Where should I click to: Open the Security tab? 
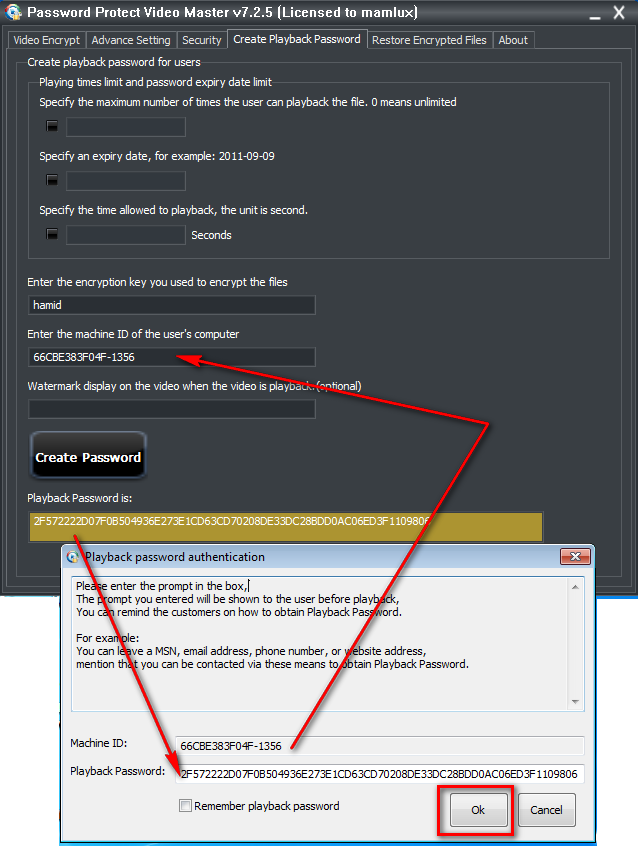(201, 40)
